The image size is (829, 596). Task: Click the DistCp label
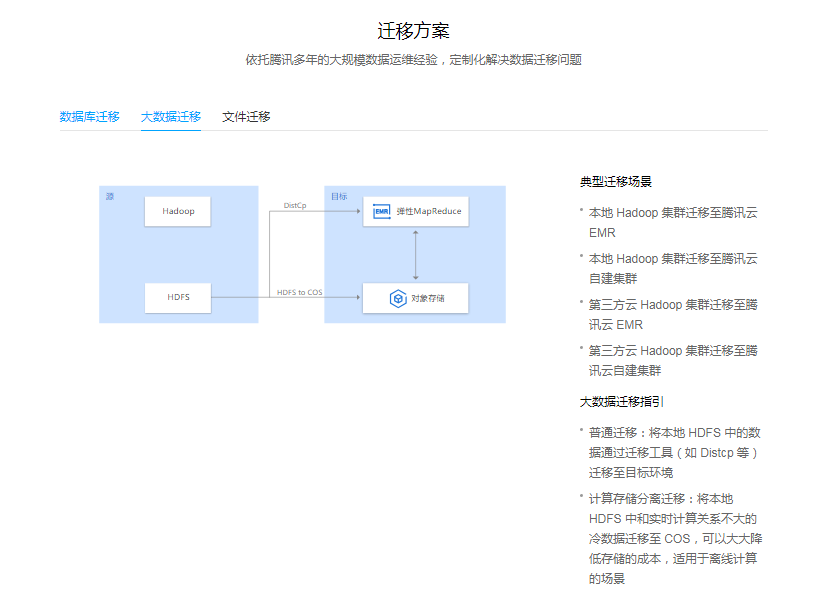tap(295, 205)
